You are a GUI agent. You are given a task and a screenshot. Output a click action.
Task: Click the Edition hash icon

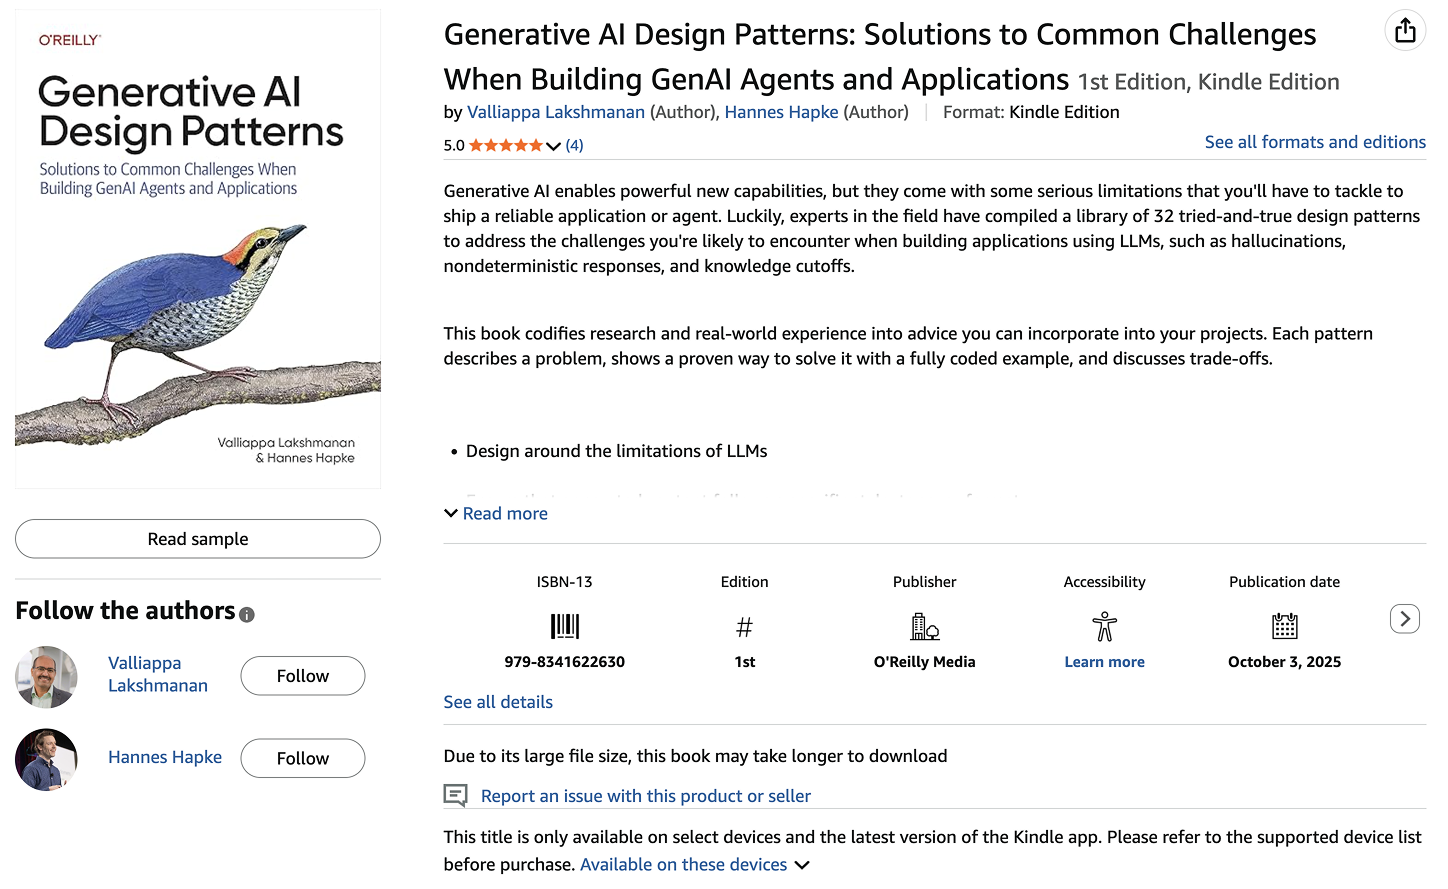(x=744, y=627)
